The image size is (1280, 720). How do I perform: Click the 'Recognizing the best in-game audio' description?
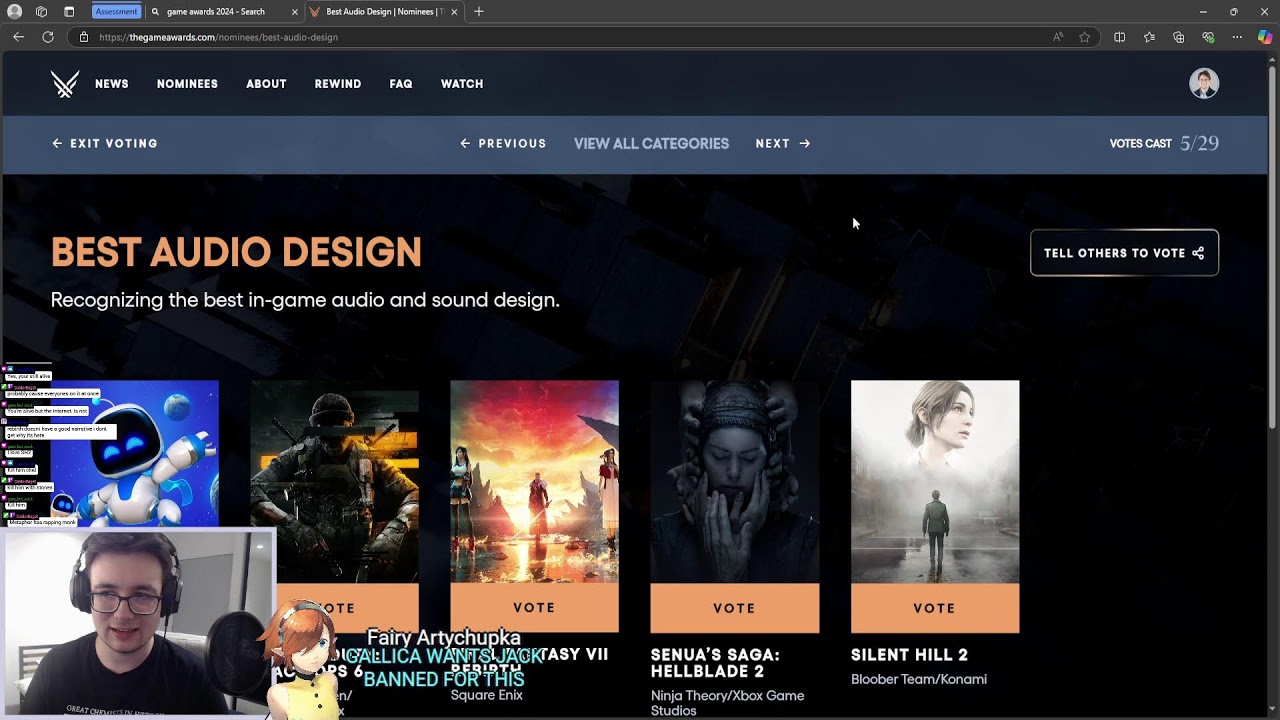305,300
